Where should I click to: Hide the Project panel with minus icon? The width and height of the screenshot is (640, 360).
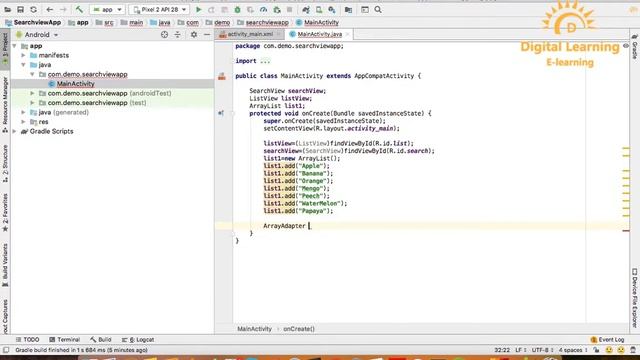[x=207, y=35]
